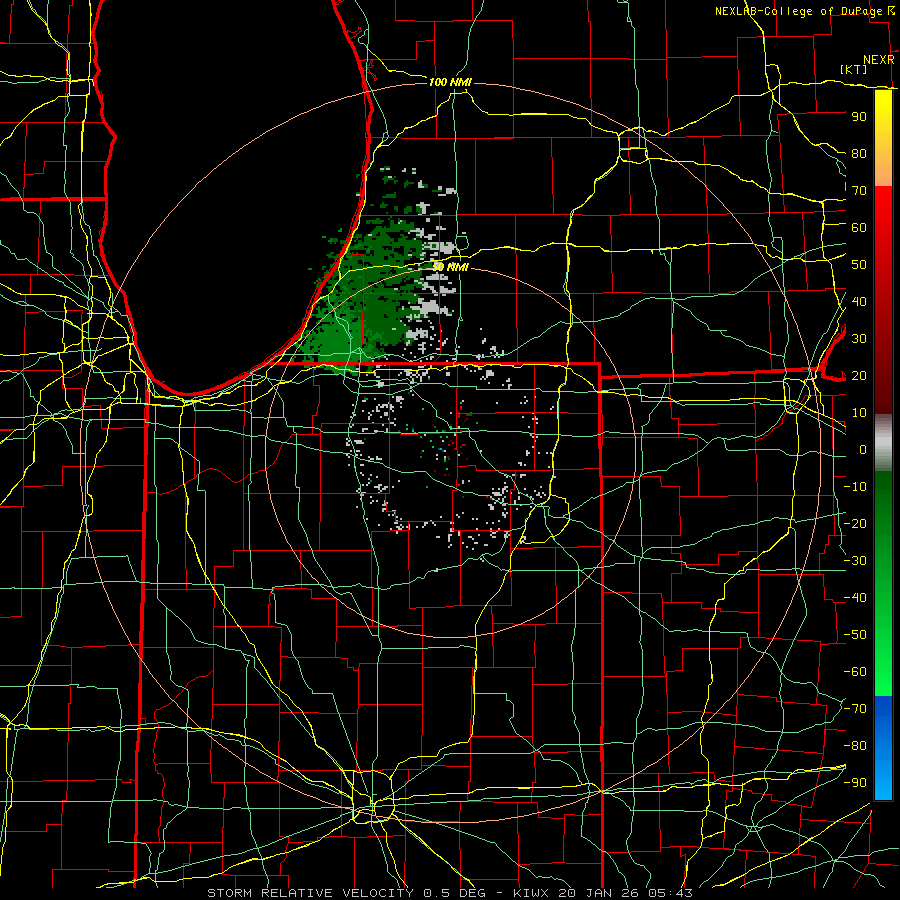Click the Storm Relative Velocity caption at bottom

(x=449, y=893)
